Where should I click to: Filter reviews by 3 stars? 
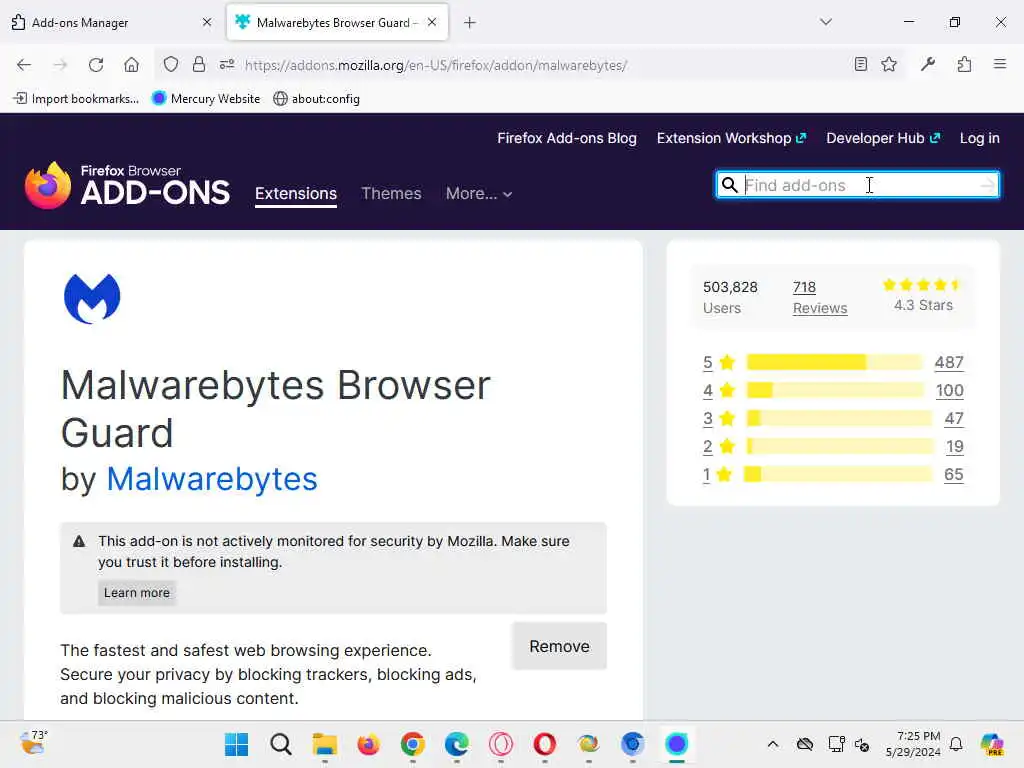point(718,419)
